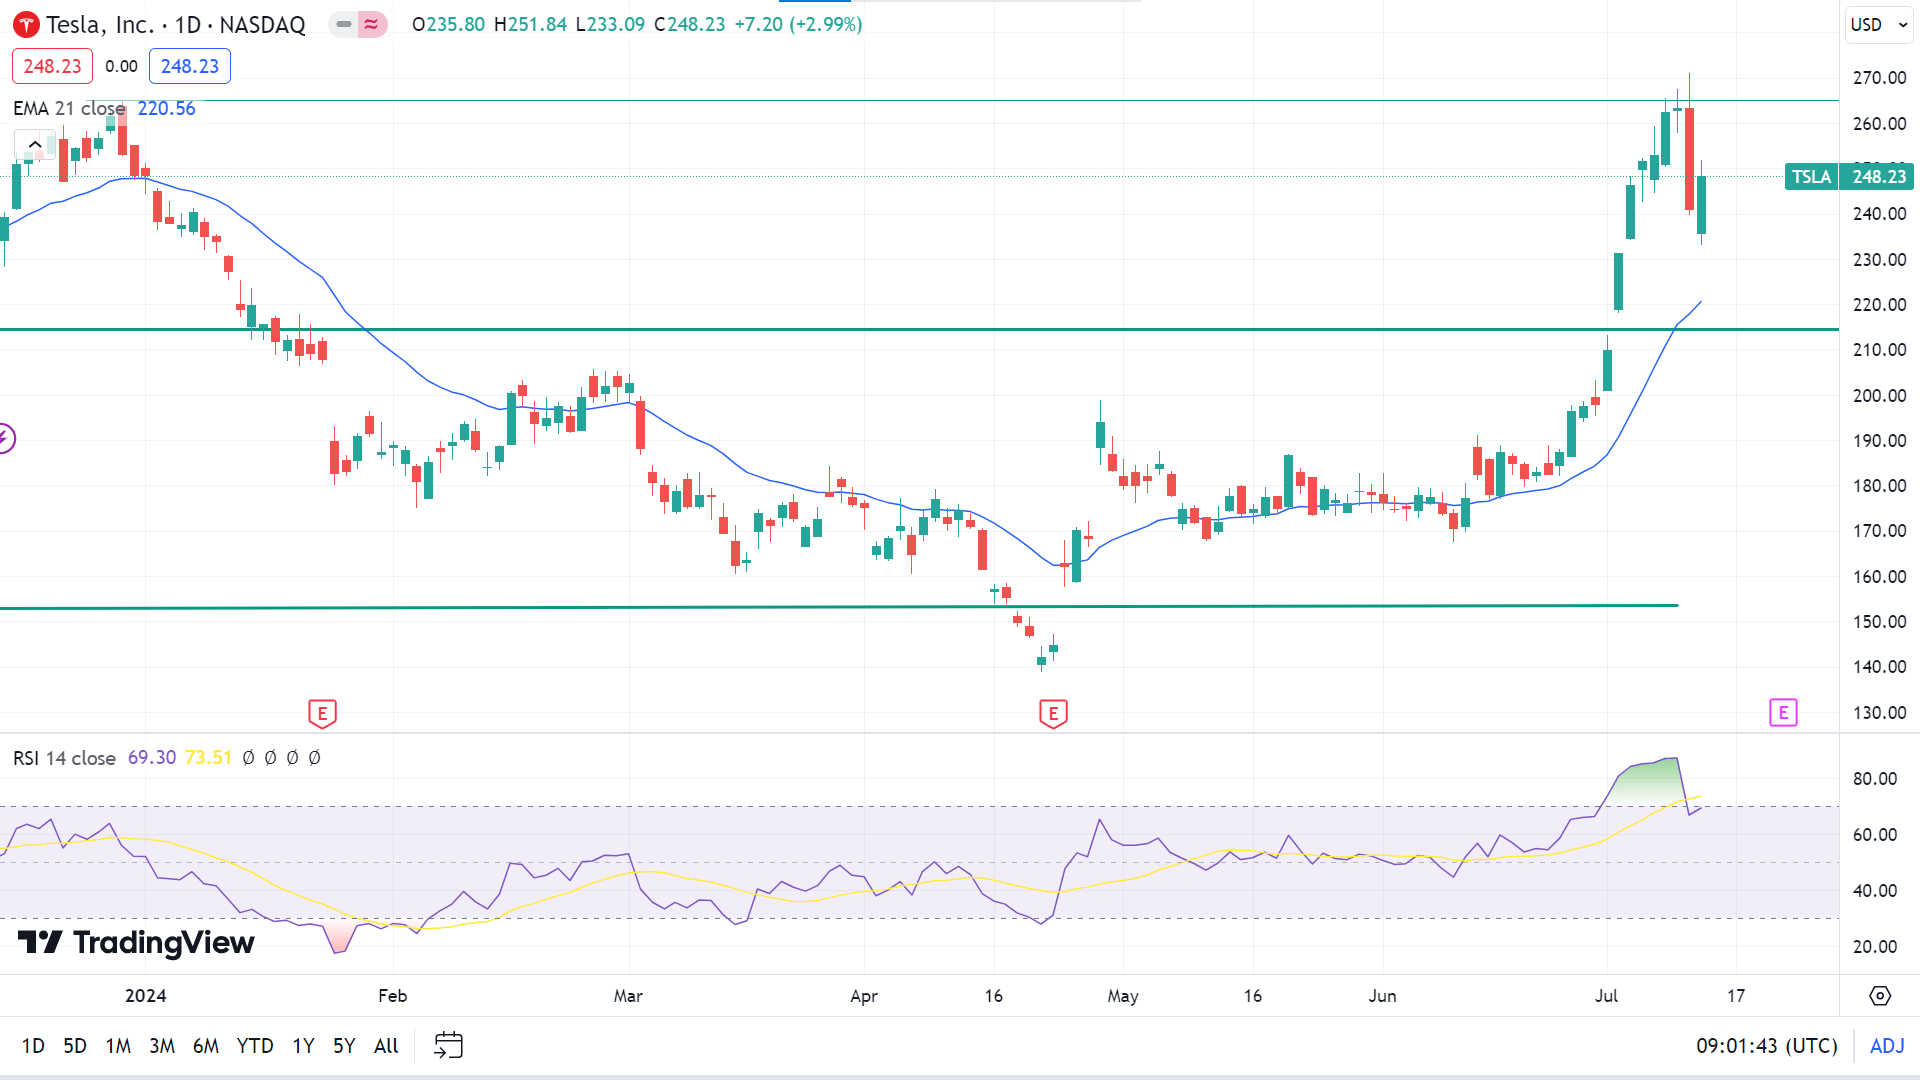Click the May label on time axis
This screenshot has width=1920, height=1080.
click(1123, 996)
